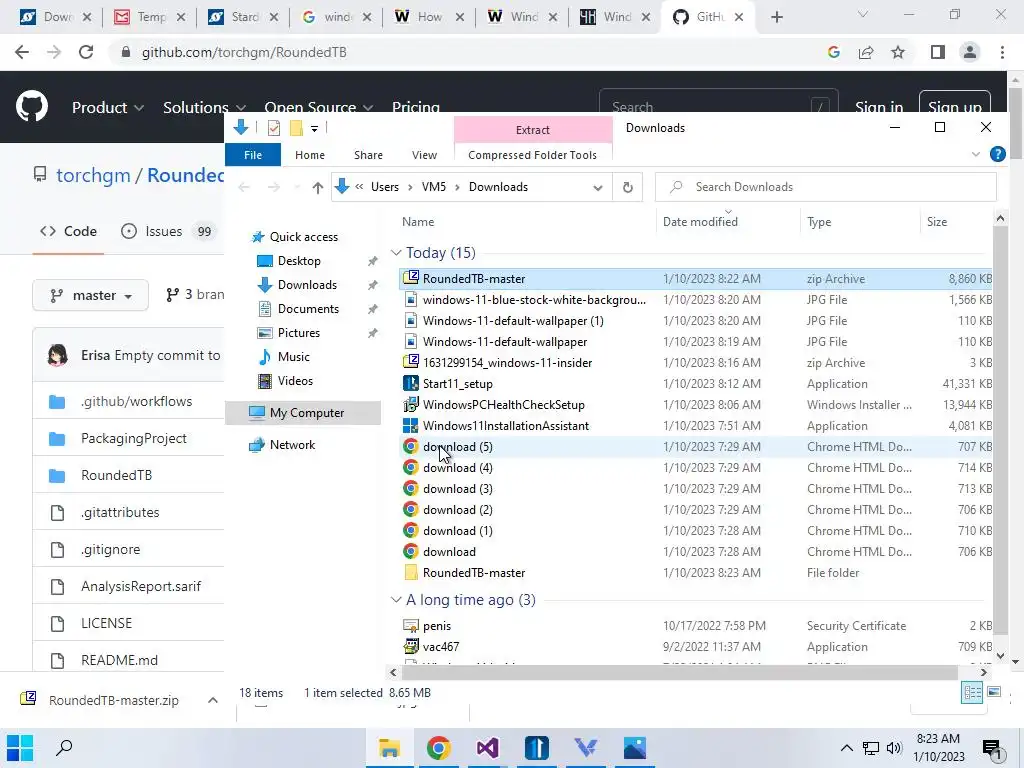Open the address bar path history dropdown
Screen dimensions: 1024x768
(598, 187)
